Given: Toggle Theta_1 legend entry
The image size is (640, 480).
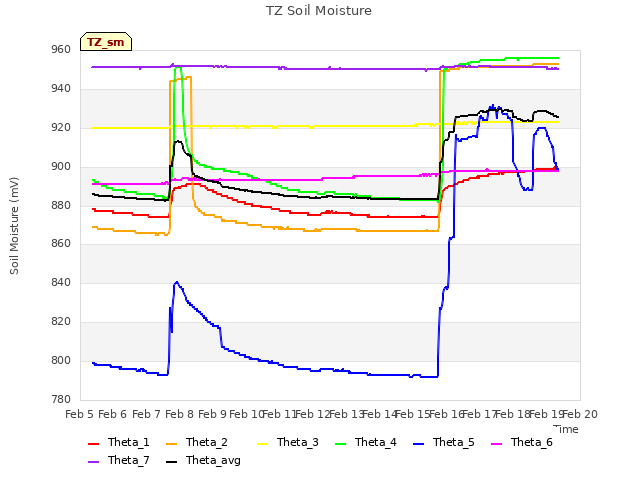Looking at the screenshot, I should tap(119, 442).
